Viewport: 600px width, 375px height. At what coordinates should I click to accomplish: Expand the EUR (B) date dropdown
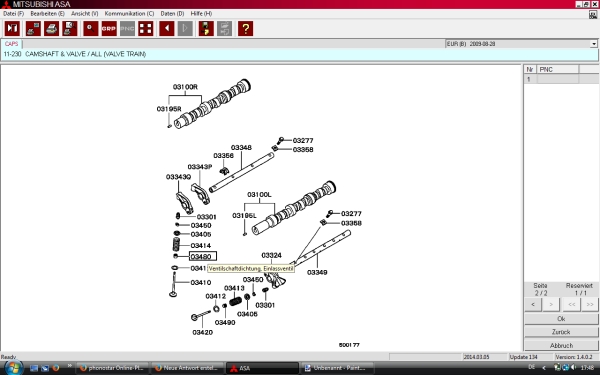593,44
